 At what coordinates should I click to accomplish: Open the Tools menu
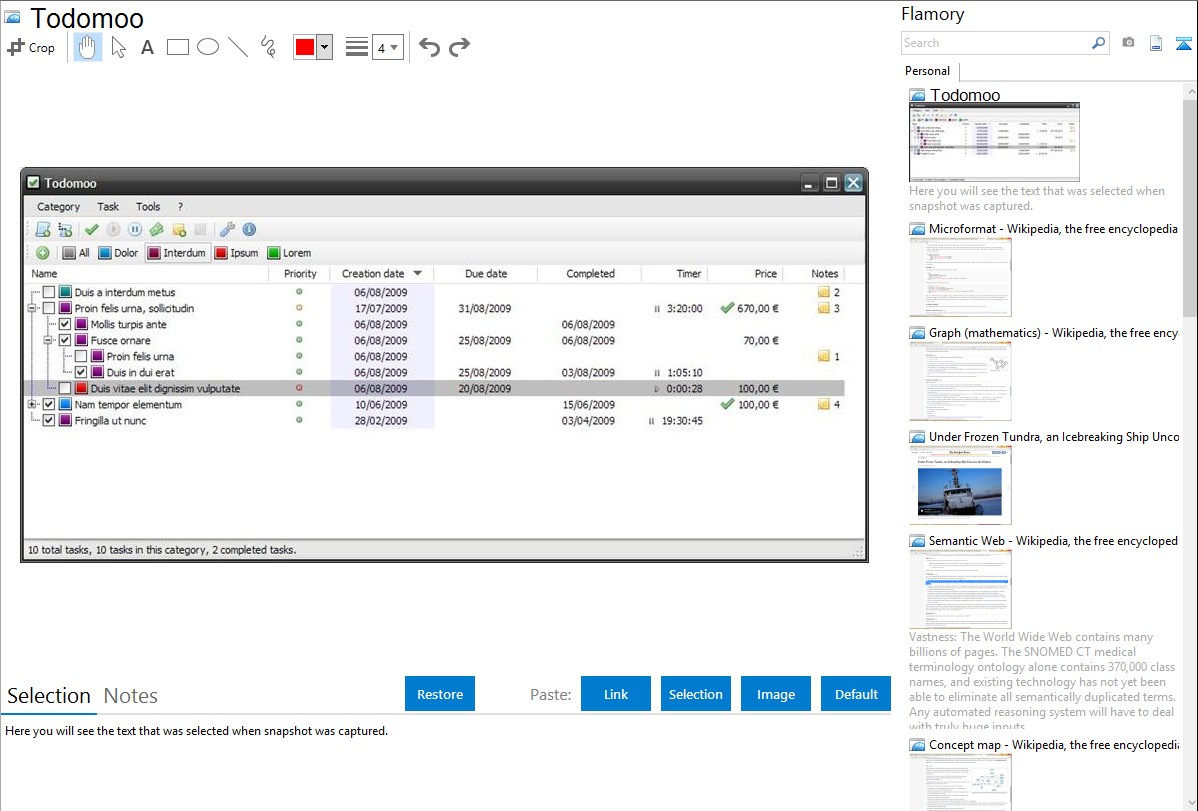[148, 206]
